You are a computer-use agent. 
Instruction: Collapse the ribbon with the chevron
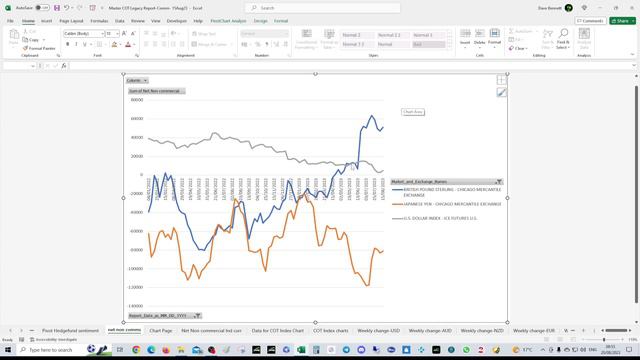pyautogui.click(x=632, y=55)
